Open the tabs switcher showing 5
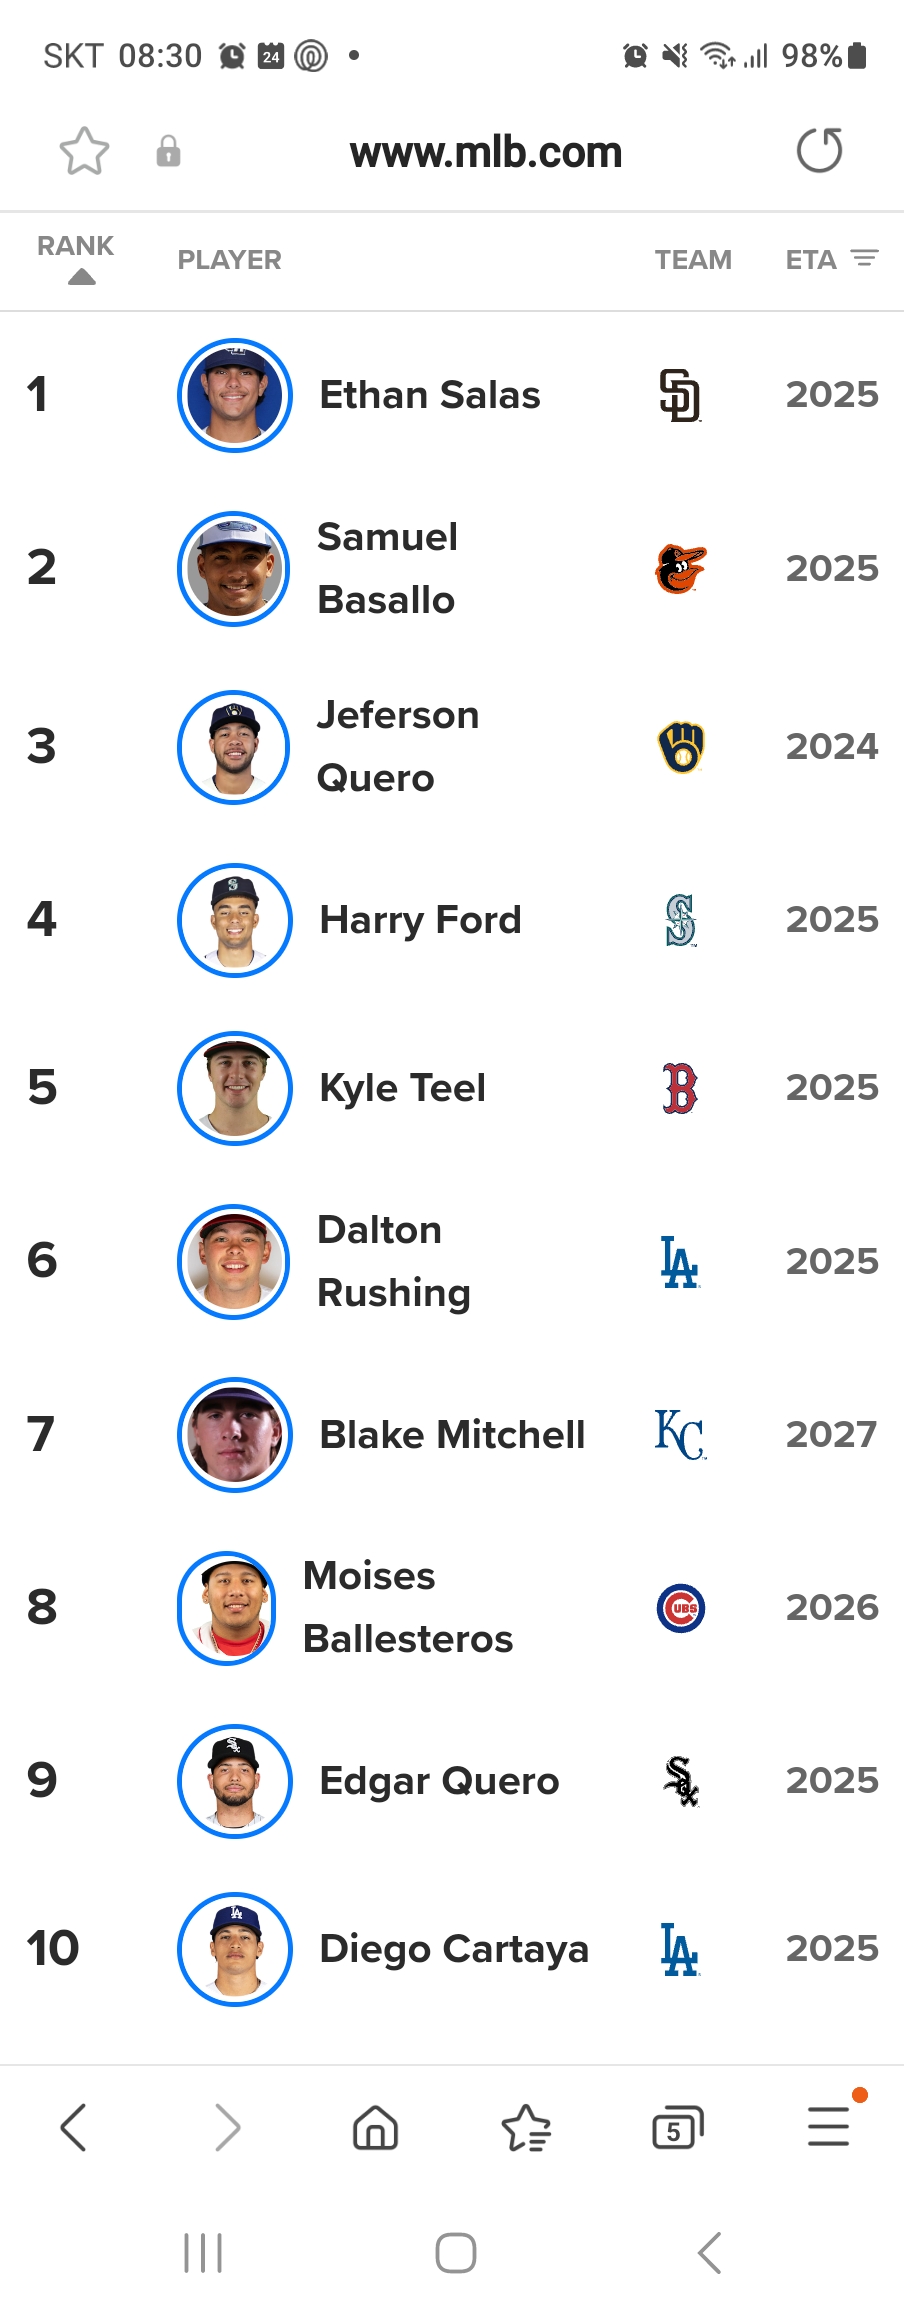This screenshot has width=904, height=2316. point(678,2127)
